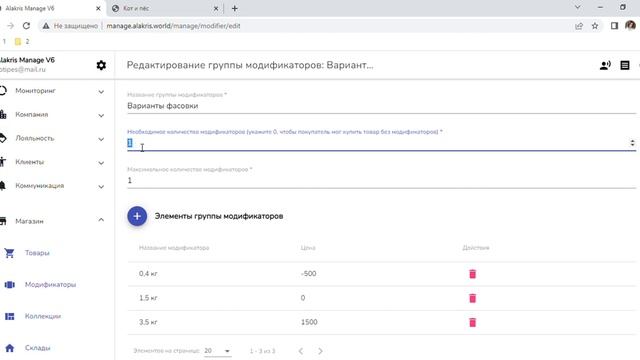The image size is (640, 360).
Task: Open Модификаторы section icon
Action: (x=9, y=284)
